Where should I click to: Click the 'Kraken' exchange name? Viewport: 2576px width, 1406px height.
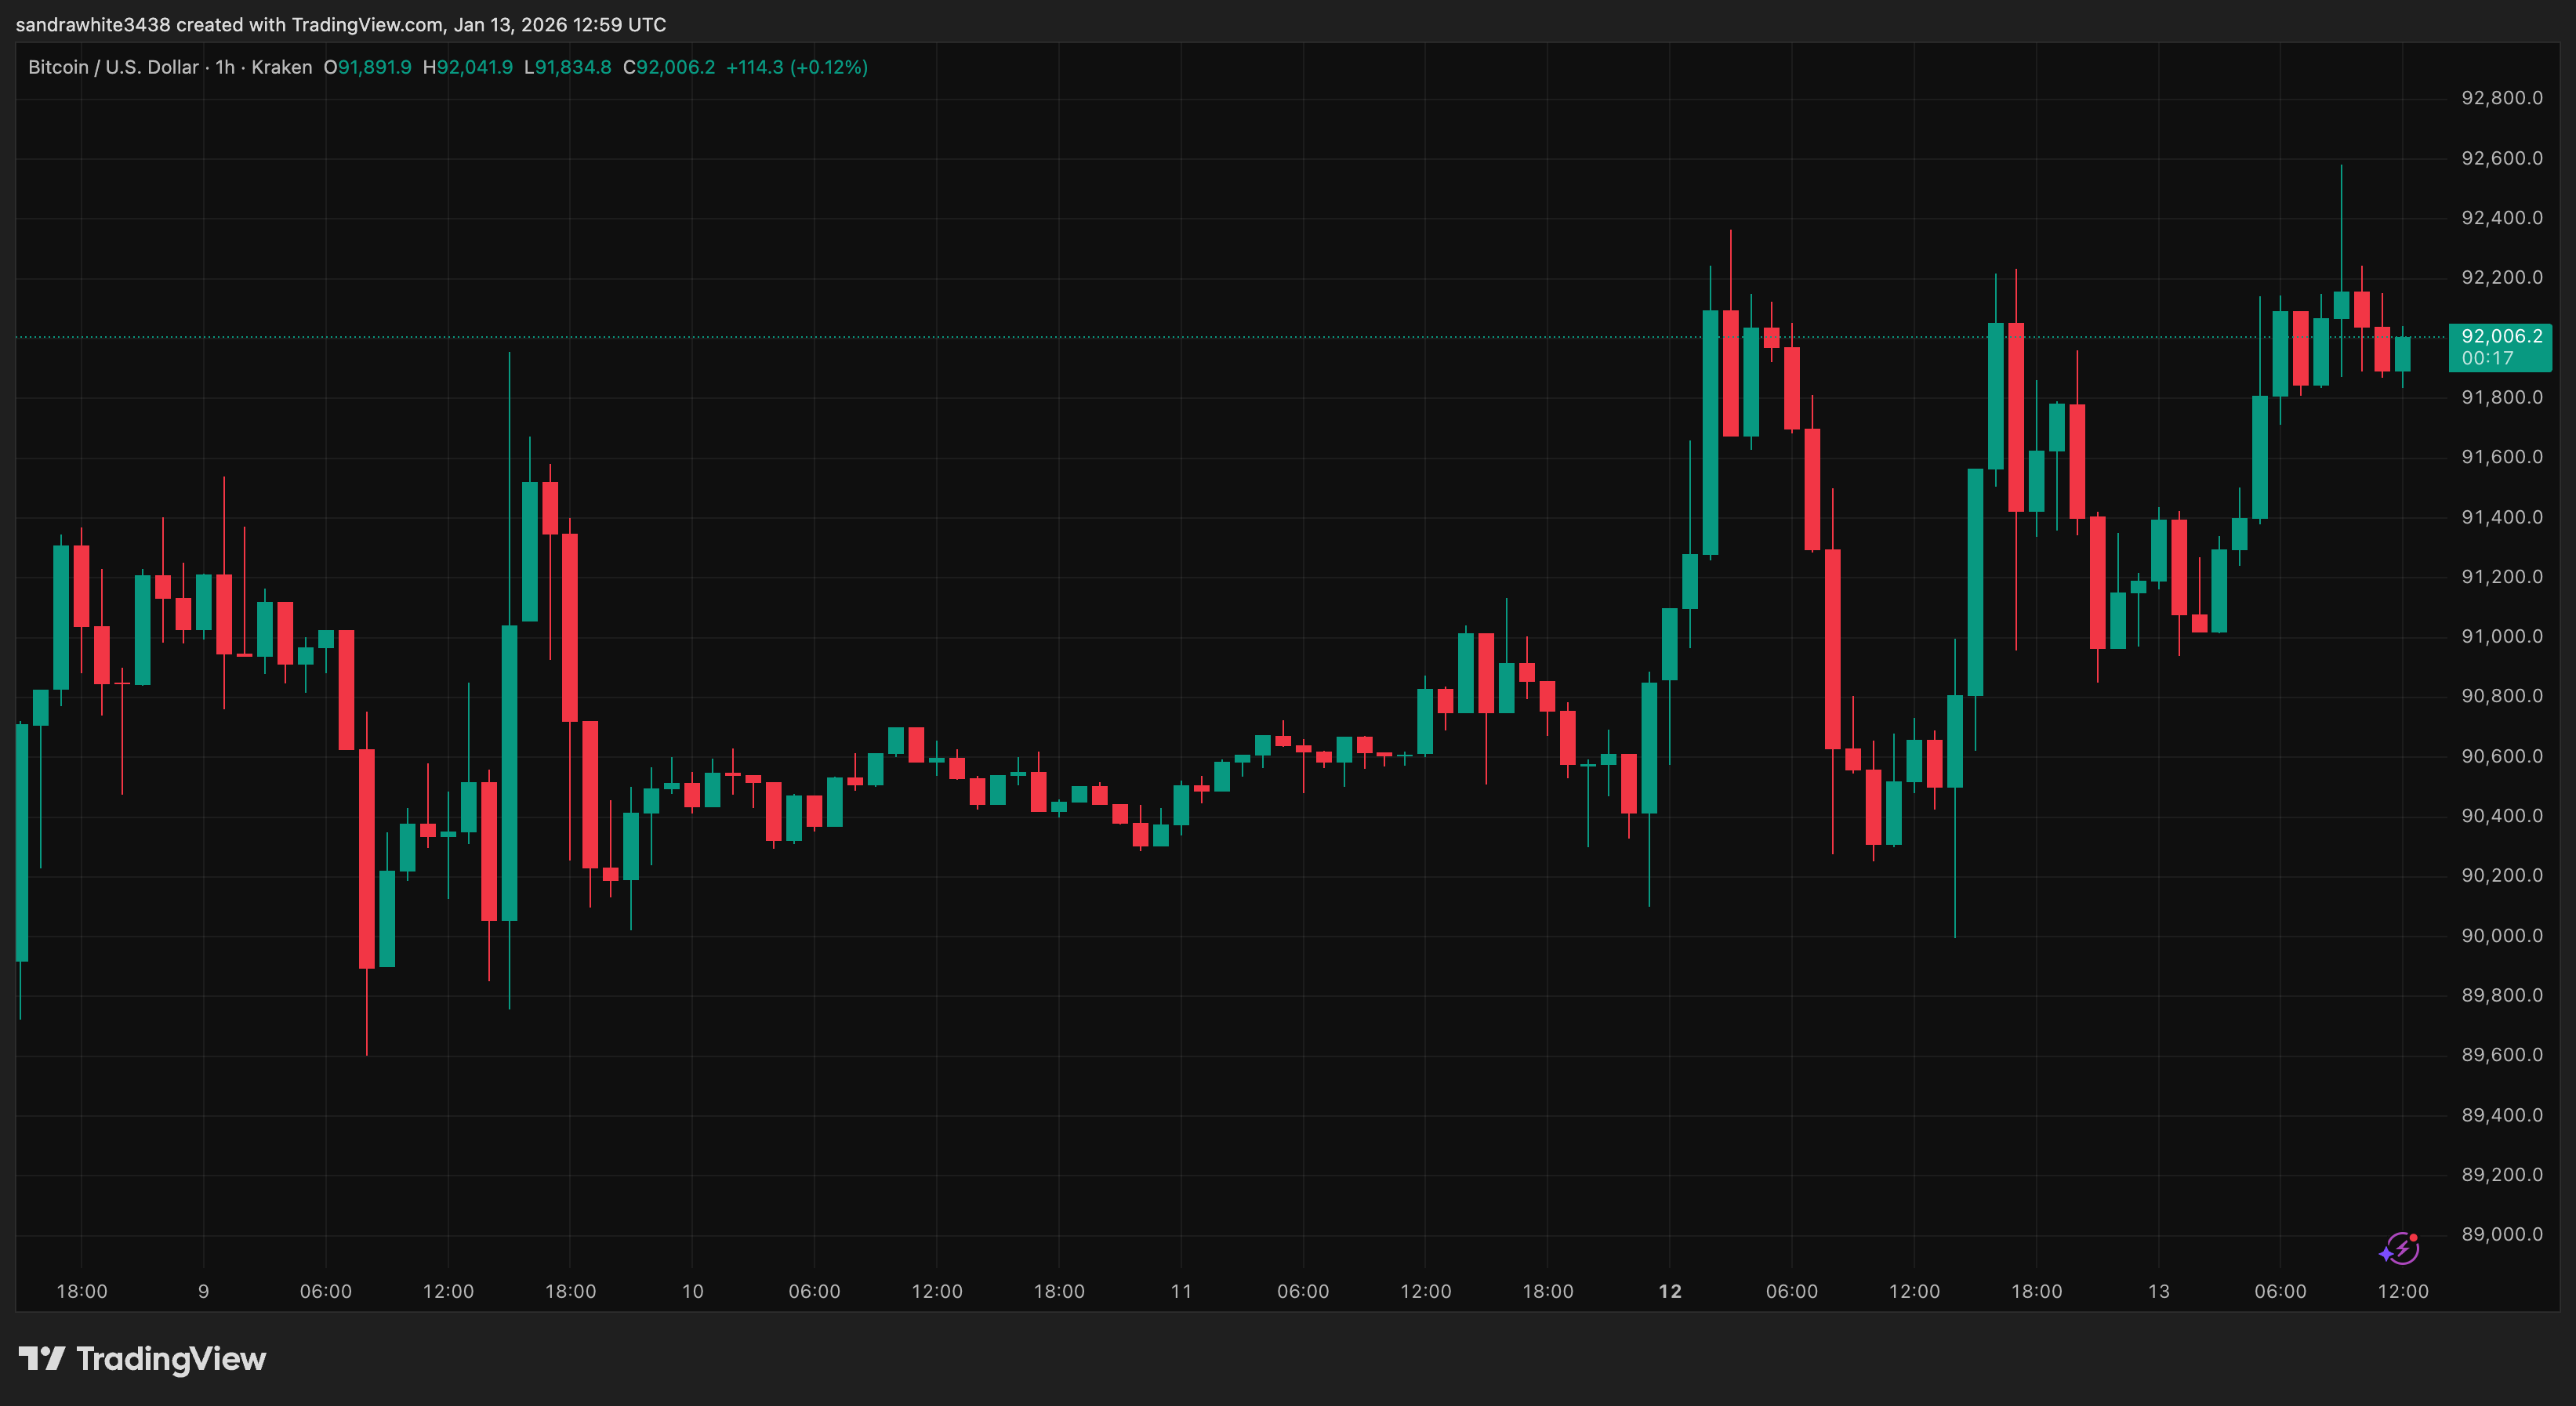click(282, 67)
